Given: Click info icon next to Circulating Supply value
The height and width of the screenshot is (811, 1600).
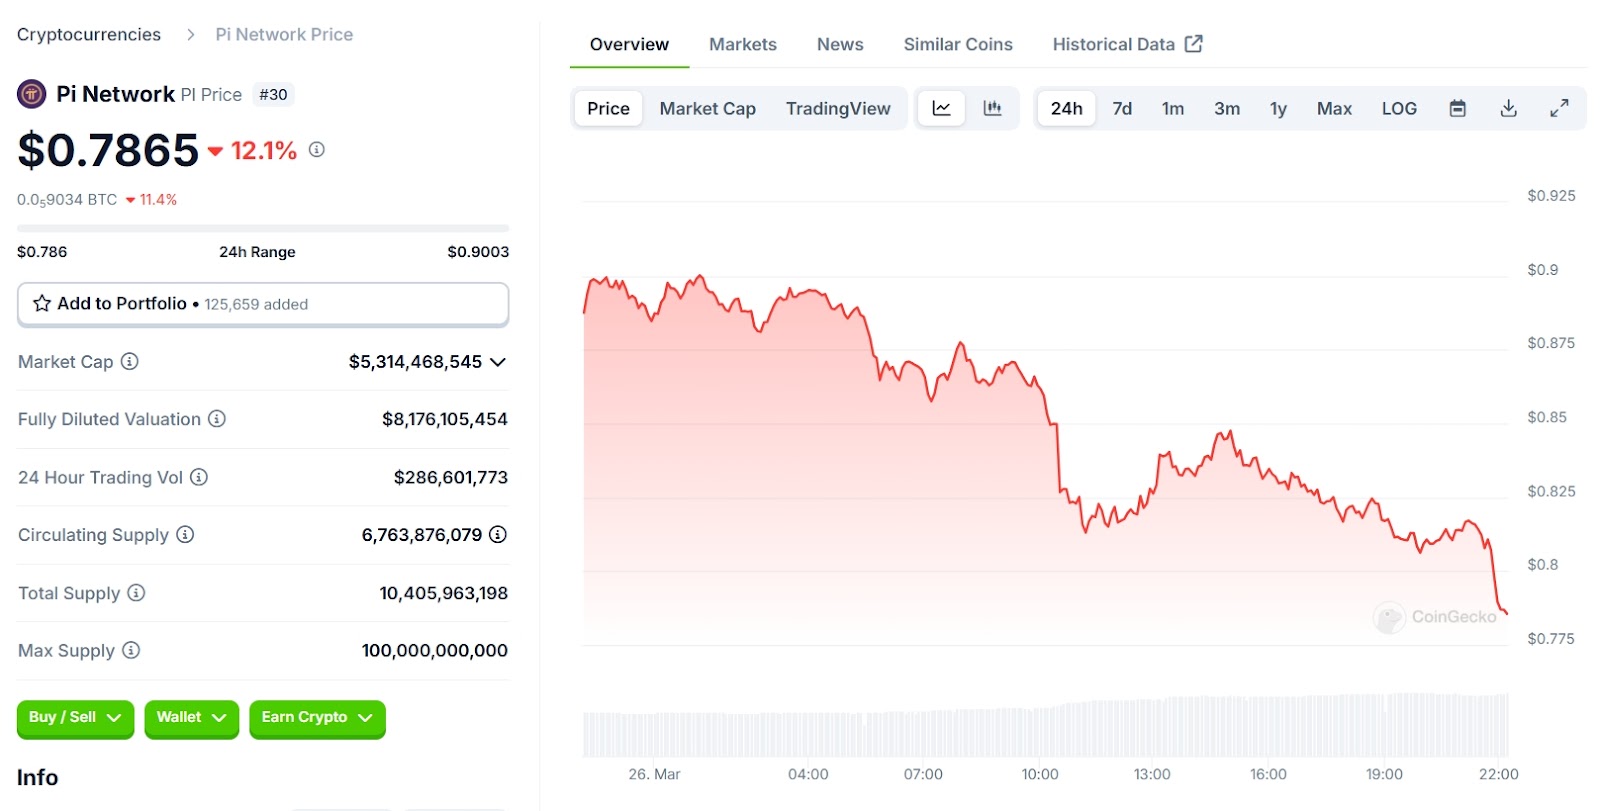Looking at the screenshot, I should pos(498,535).
